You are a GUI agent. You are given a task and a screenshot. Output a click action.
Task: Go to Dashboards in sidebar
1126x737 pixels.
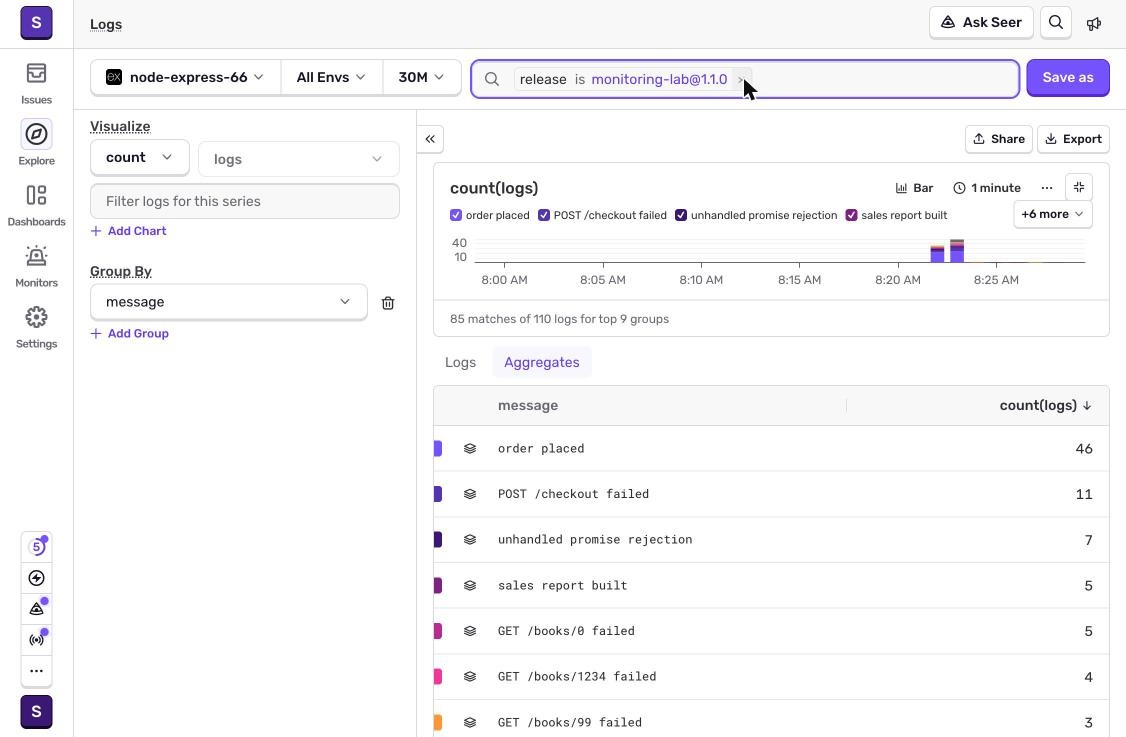(x=36, y=205)
